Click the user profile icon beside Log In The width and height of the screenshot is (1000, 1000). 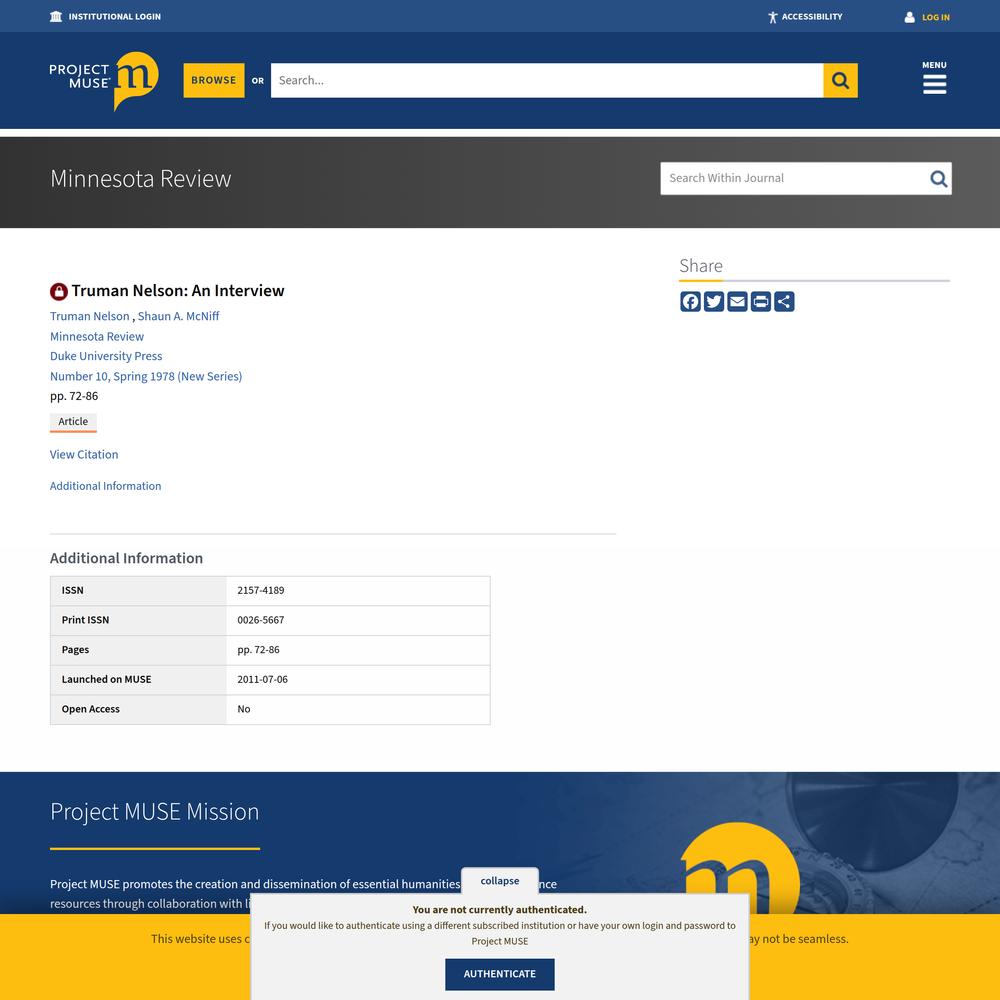(x=909, y=17)
